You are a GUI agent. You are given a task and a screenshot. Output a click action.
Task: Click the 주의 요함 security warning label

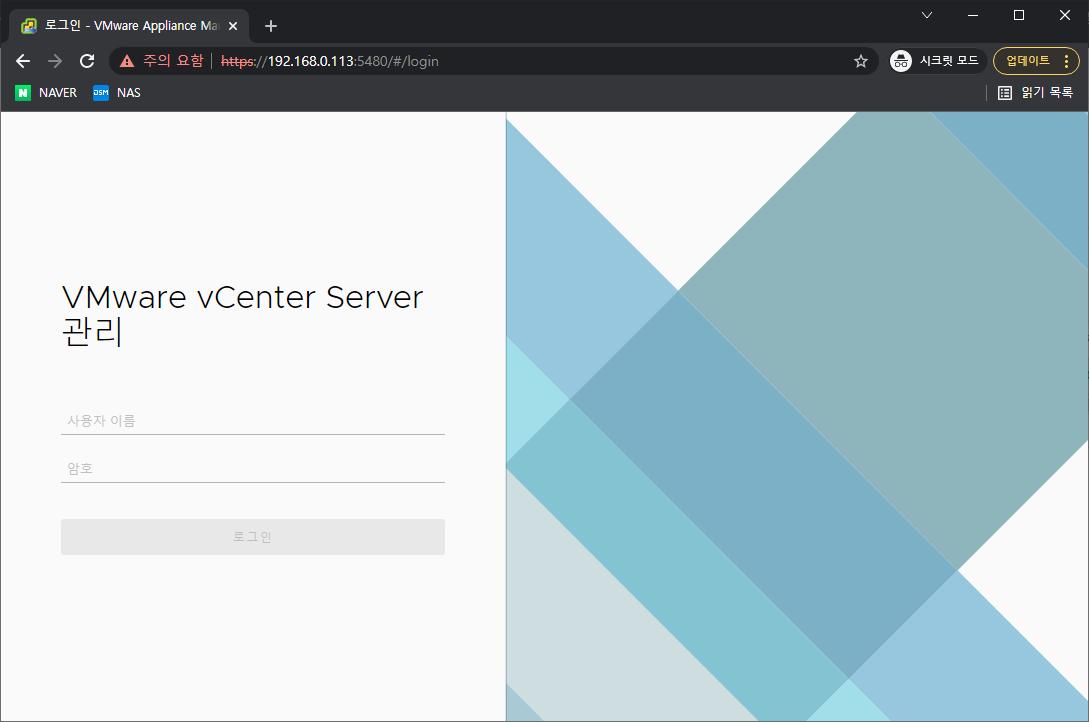[x=174, y=61]
